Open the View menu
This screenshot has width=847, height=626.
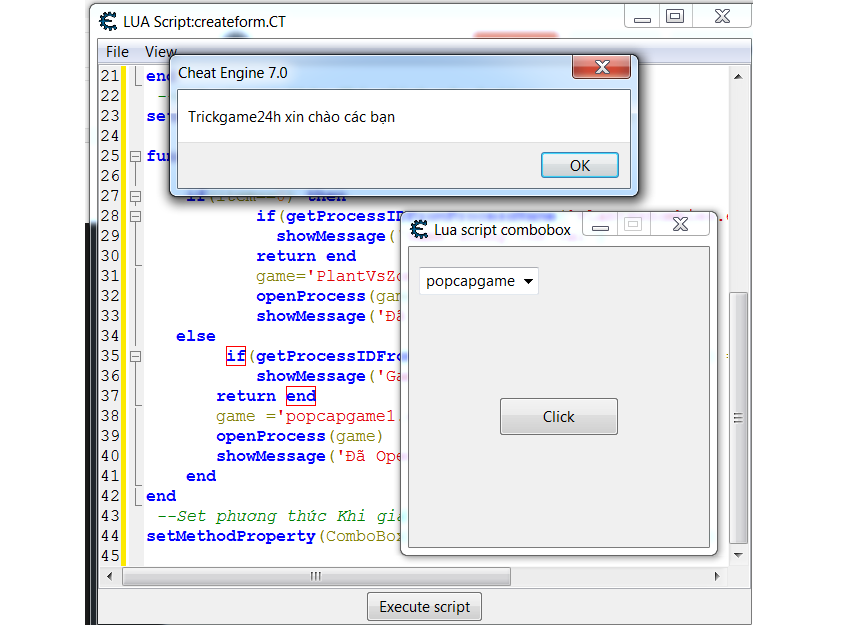[x=161, y=51]
